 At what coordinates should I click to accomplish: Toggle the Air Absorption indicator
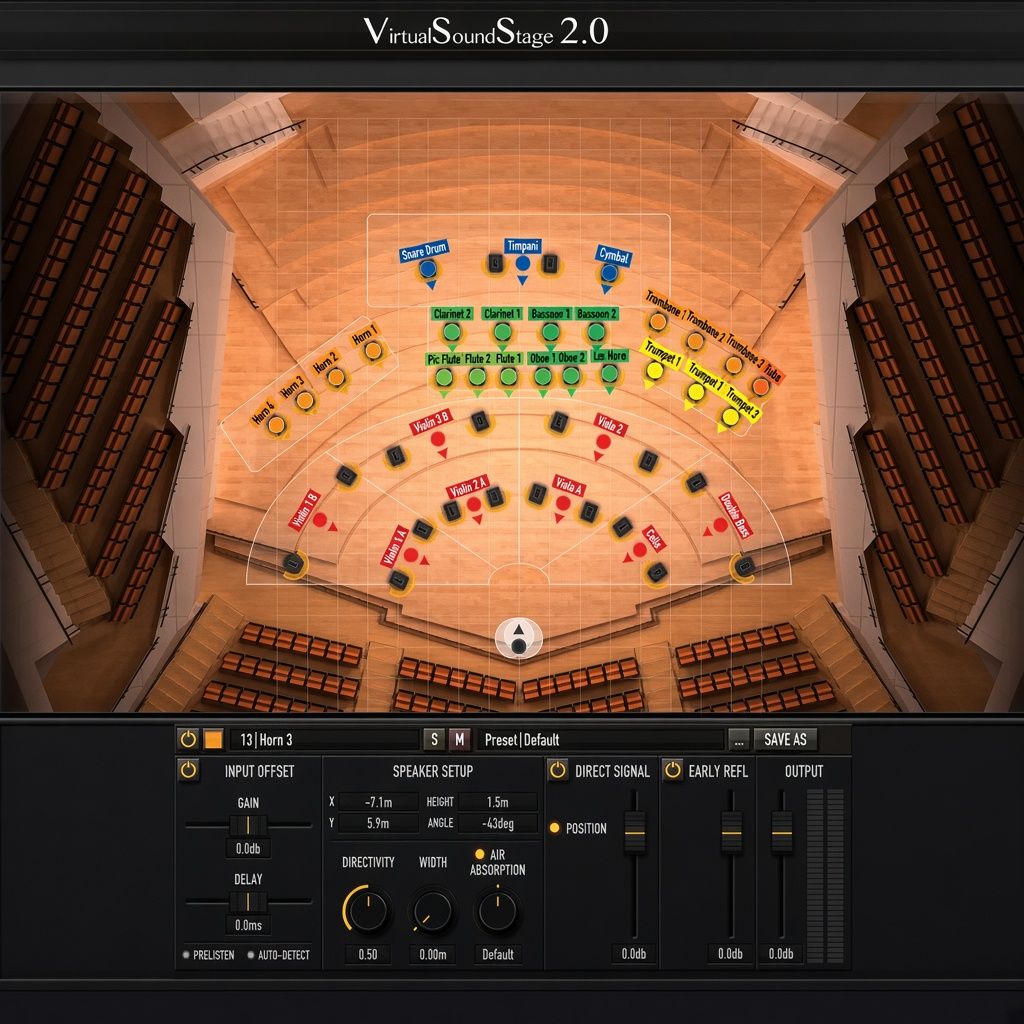[x=479, y=854]
